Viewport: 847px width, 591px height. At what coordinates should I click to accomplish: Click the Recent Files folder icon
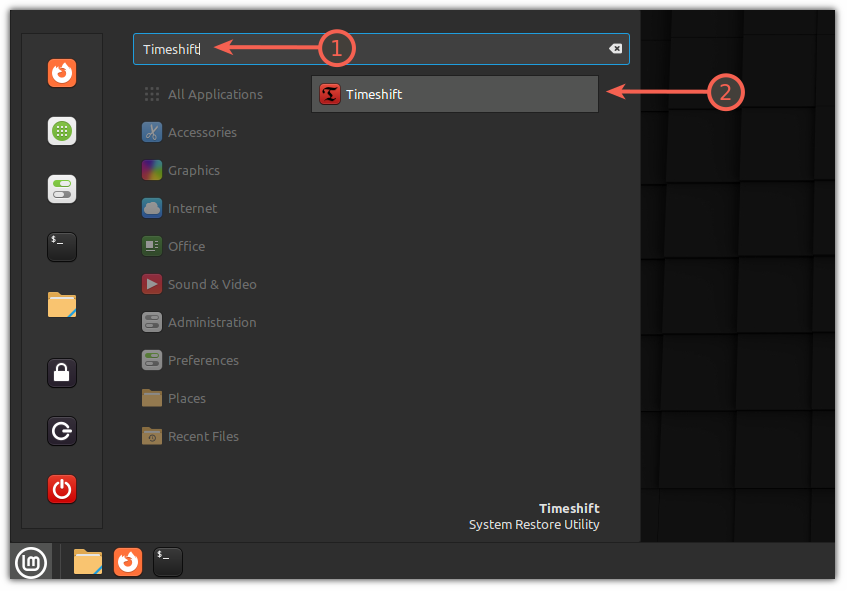click(x=152, y=436)
